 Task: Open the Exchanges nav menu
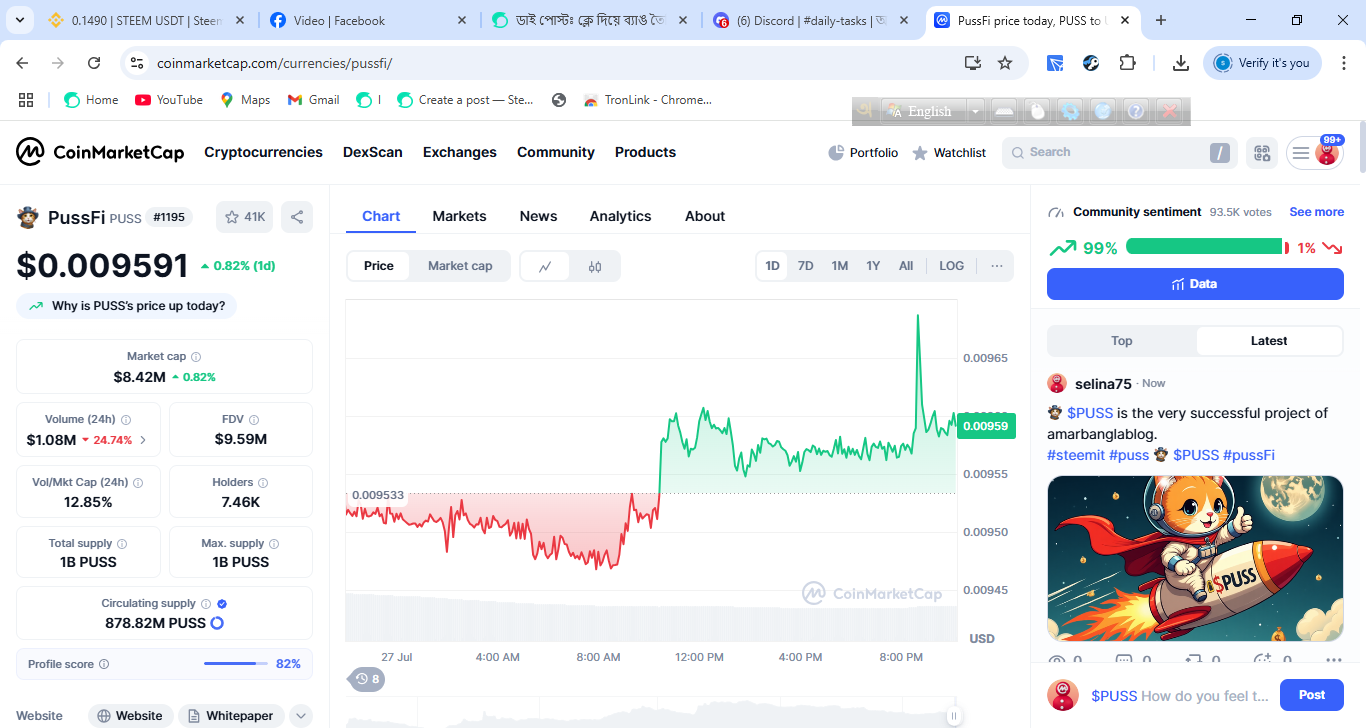[x=460, y=152]
